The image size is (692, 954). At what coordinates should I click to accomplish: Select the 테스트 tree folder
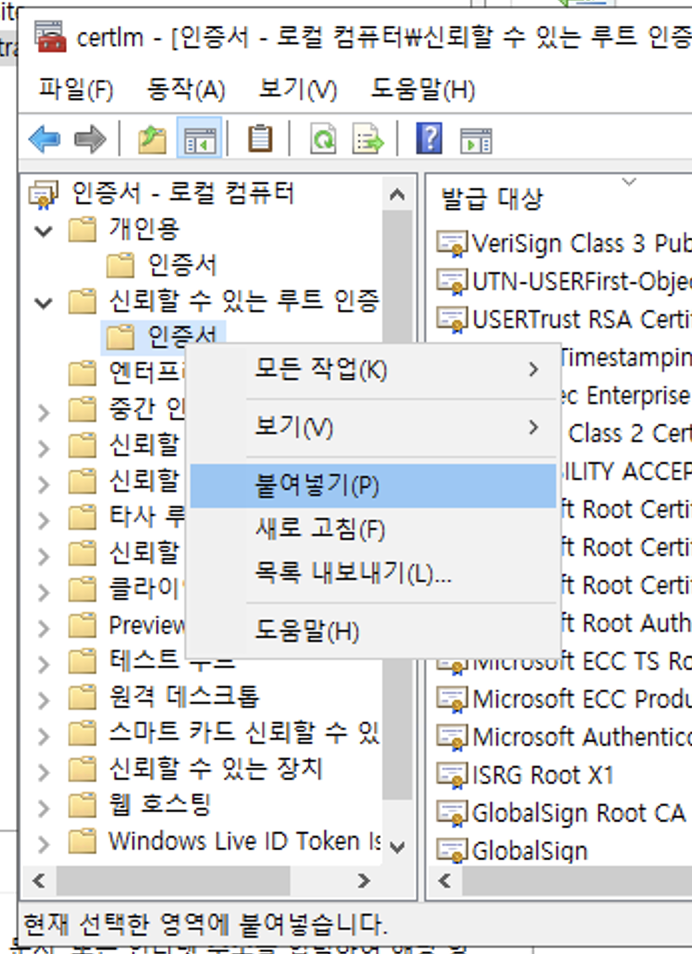pos(172,660)
